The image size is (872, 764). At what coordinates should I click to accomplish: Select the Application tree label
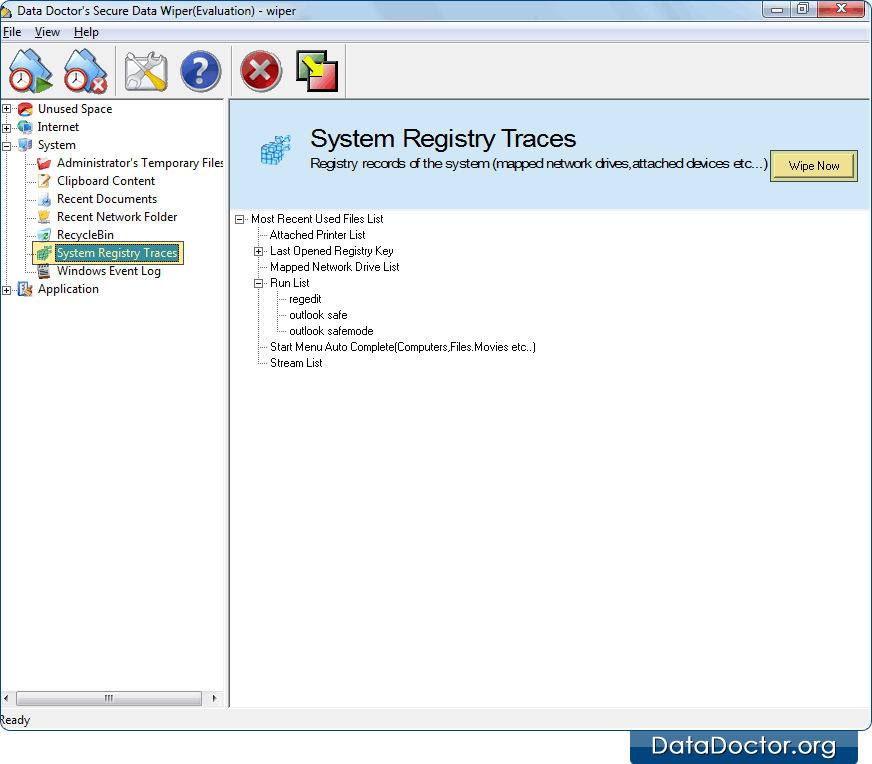pos(68,289)
